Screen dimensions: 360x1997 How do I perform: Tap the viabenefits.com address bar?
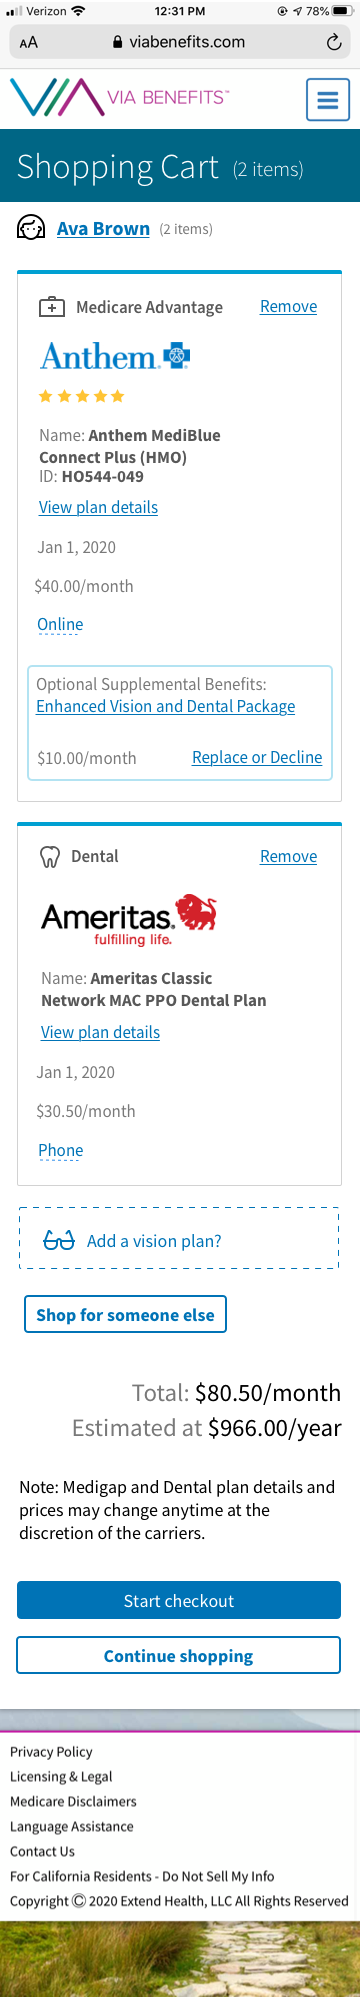tap(180, 42)
